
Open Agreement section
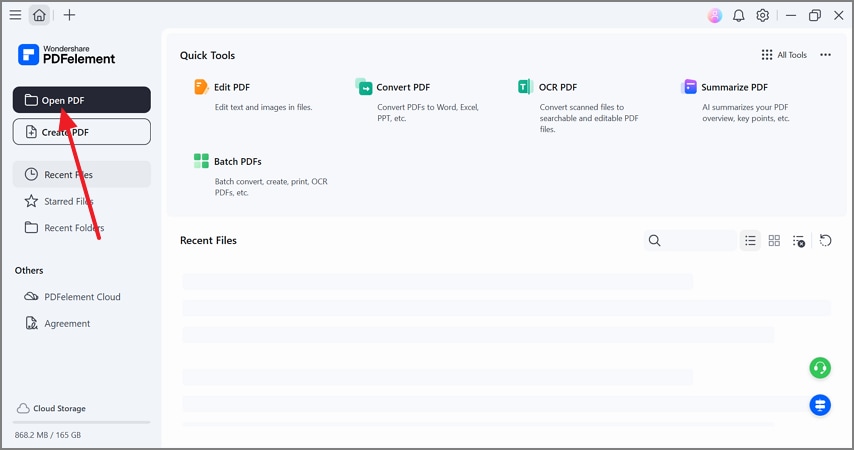57,323
